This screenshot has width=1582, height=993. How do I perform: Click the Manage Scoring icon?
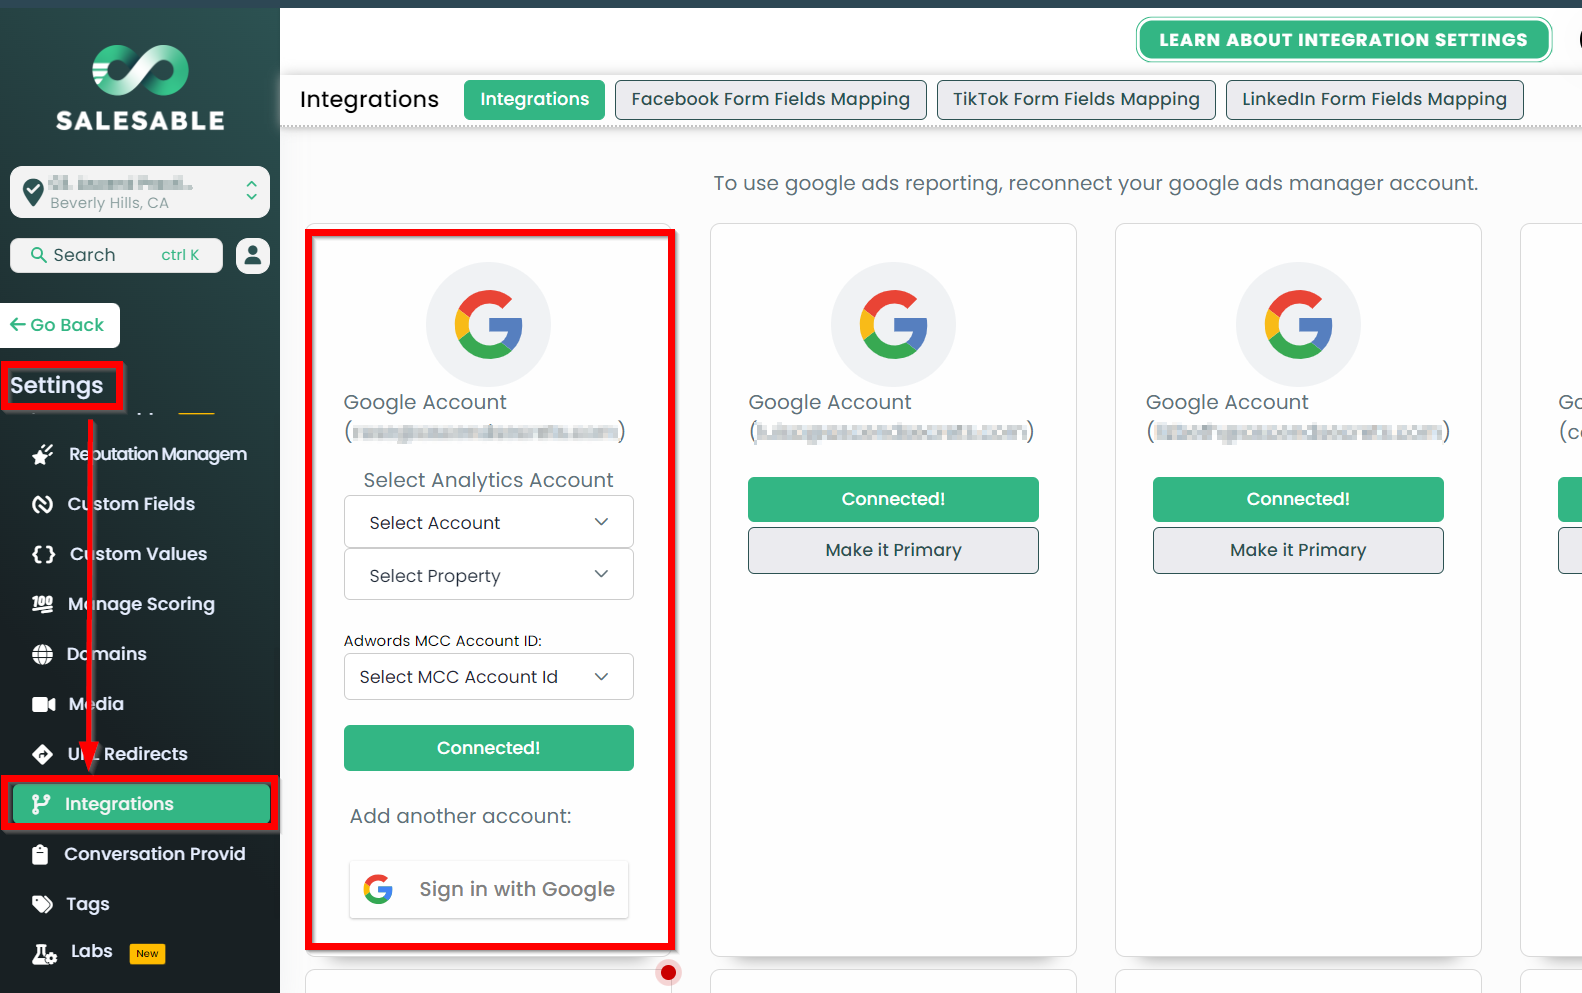point(43,604)
